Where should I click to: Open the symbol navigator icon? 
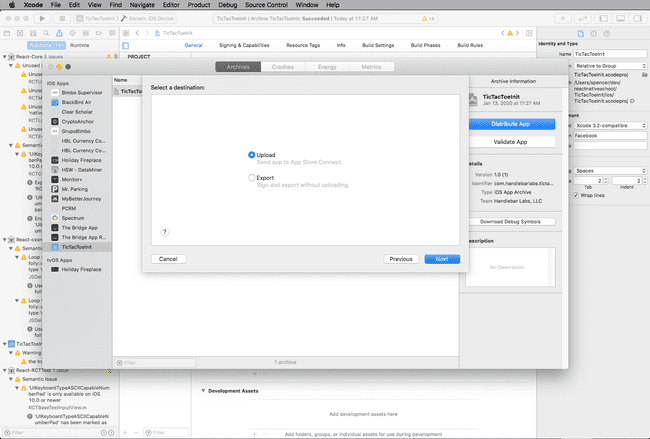click(33, 33)
